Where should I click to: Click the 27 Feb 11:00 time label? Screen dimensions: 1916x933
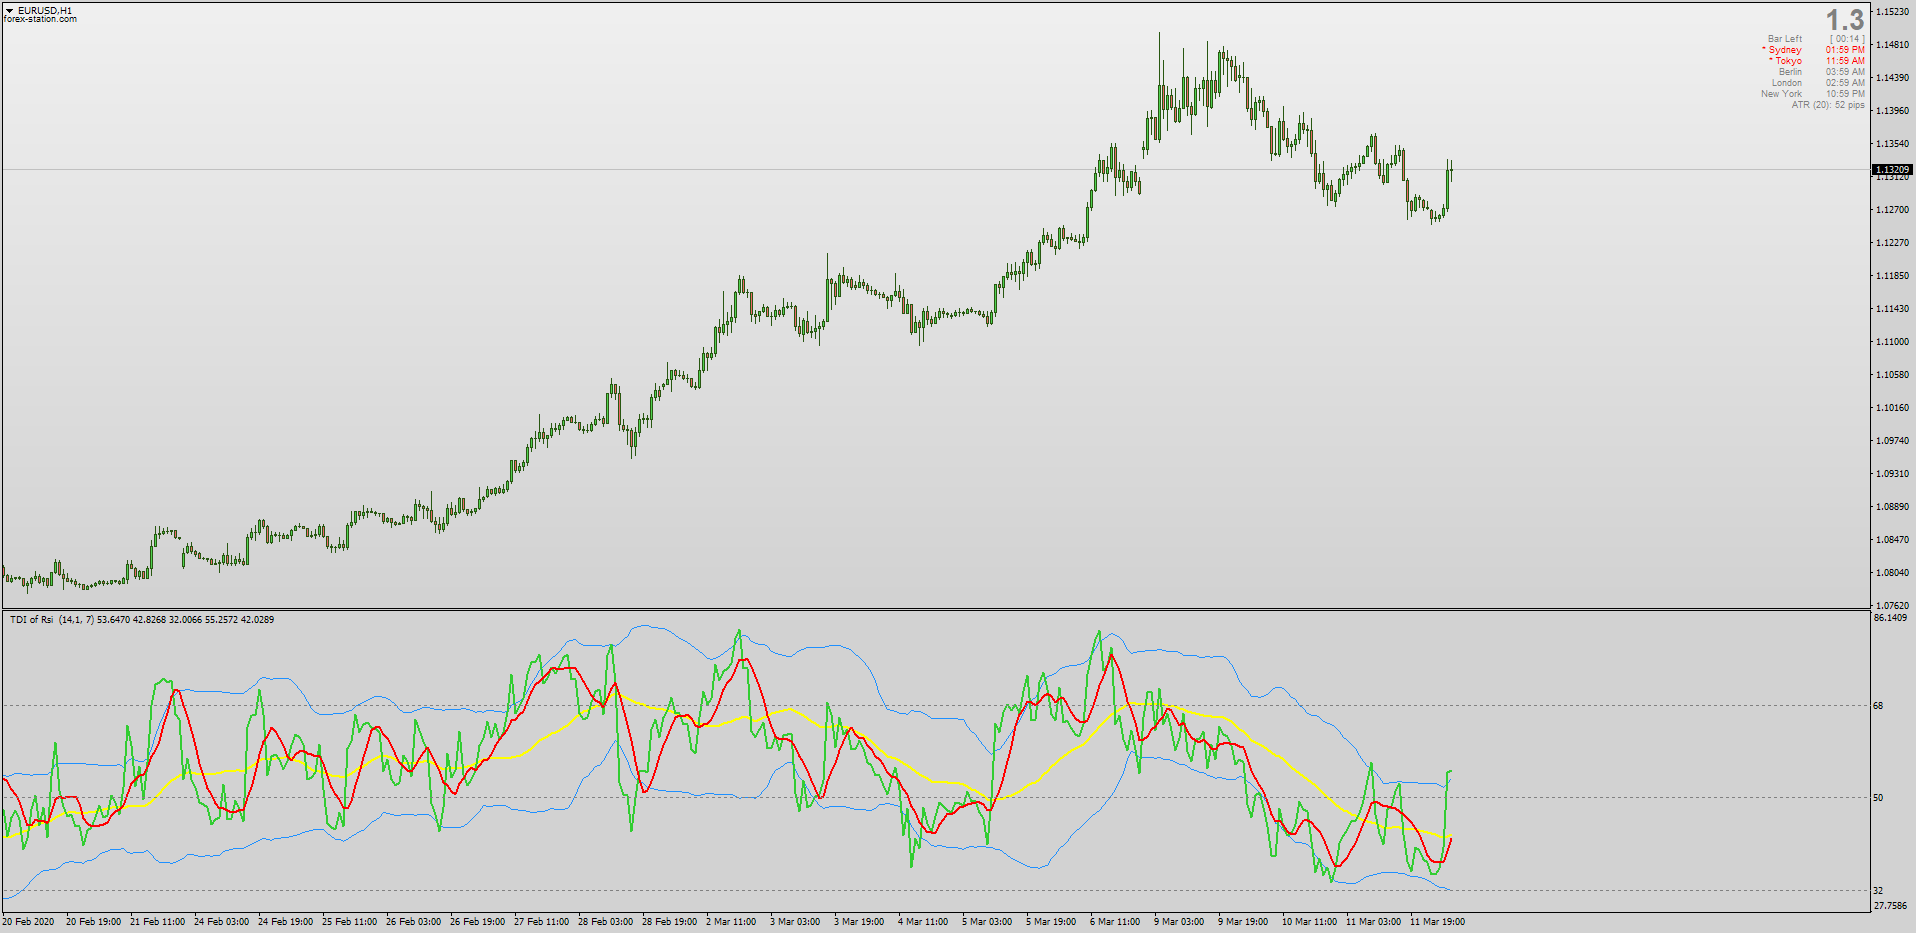click(541, 922)
